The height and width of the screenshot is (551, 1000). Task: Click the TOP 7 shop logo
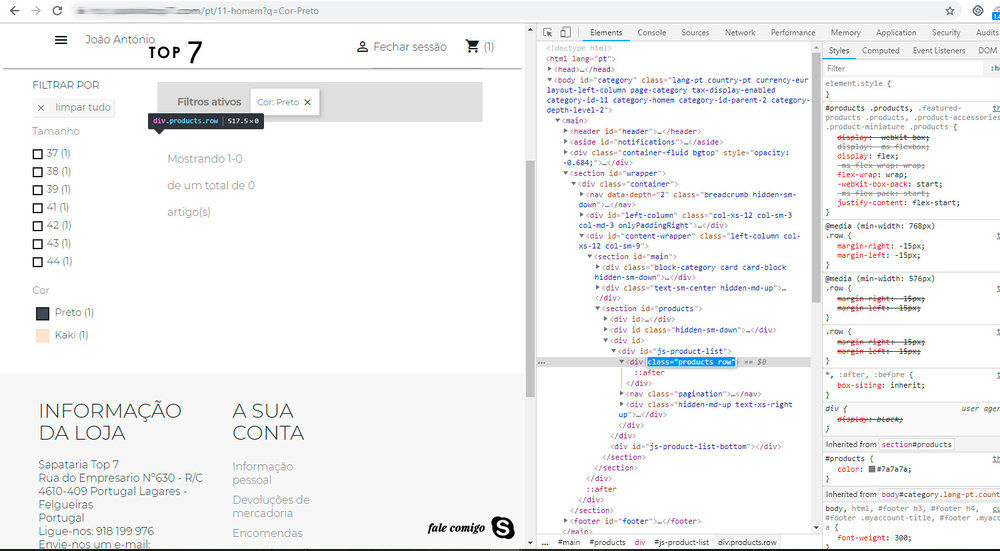coord(175,52)
